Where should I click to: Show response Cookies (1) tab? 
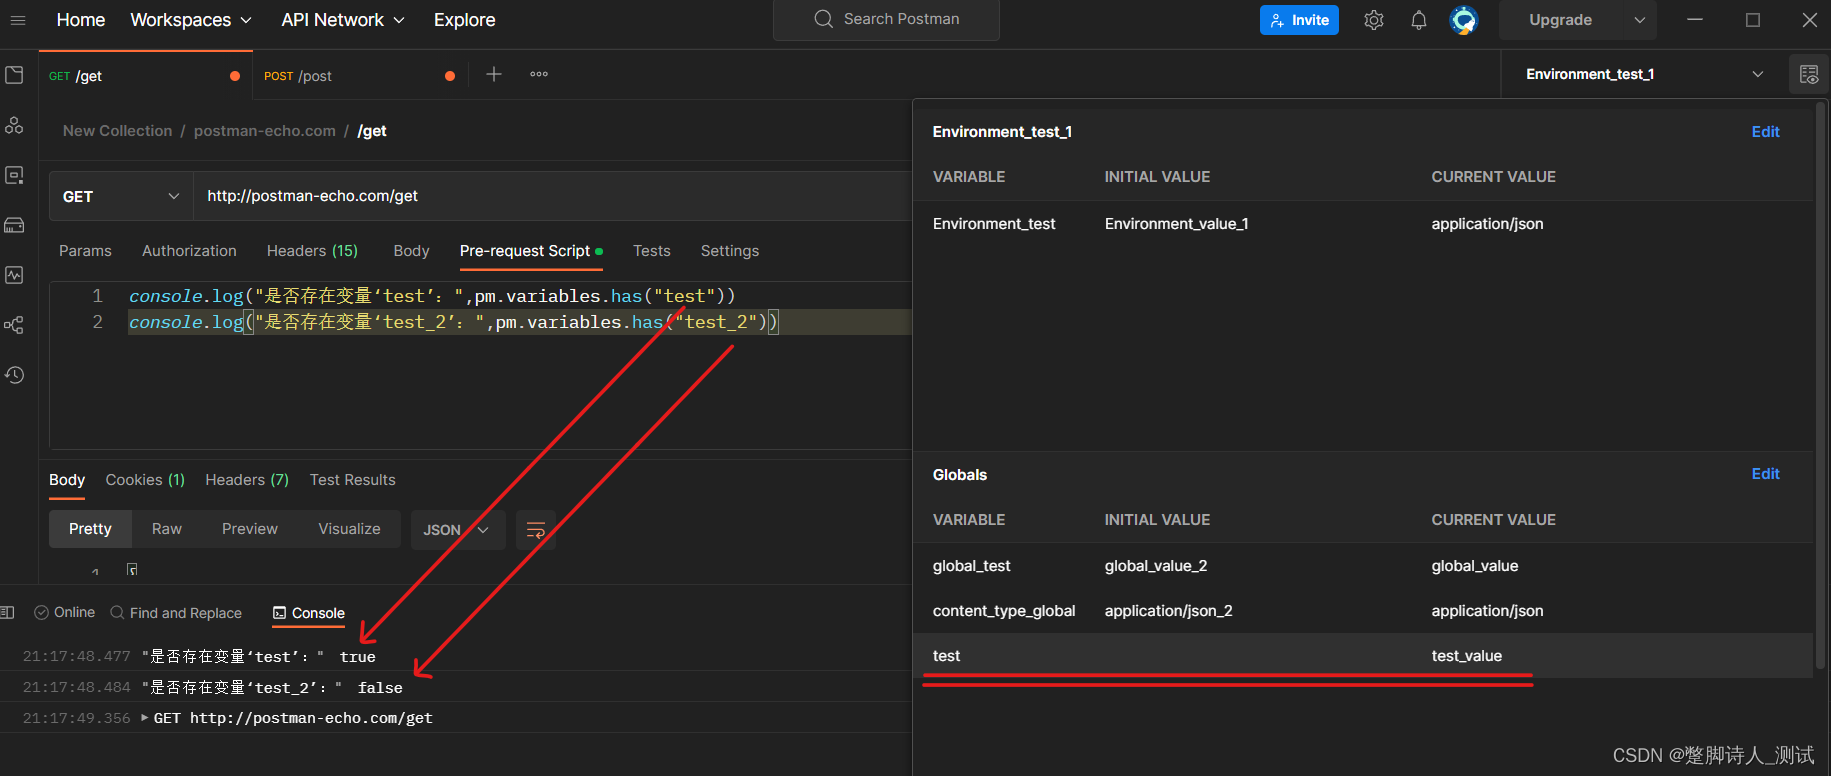145,480
